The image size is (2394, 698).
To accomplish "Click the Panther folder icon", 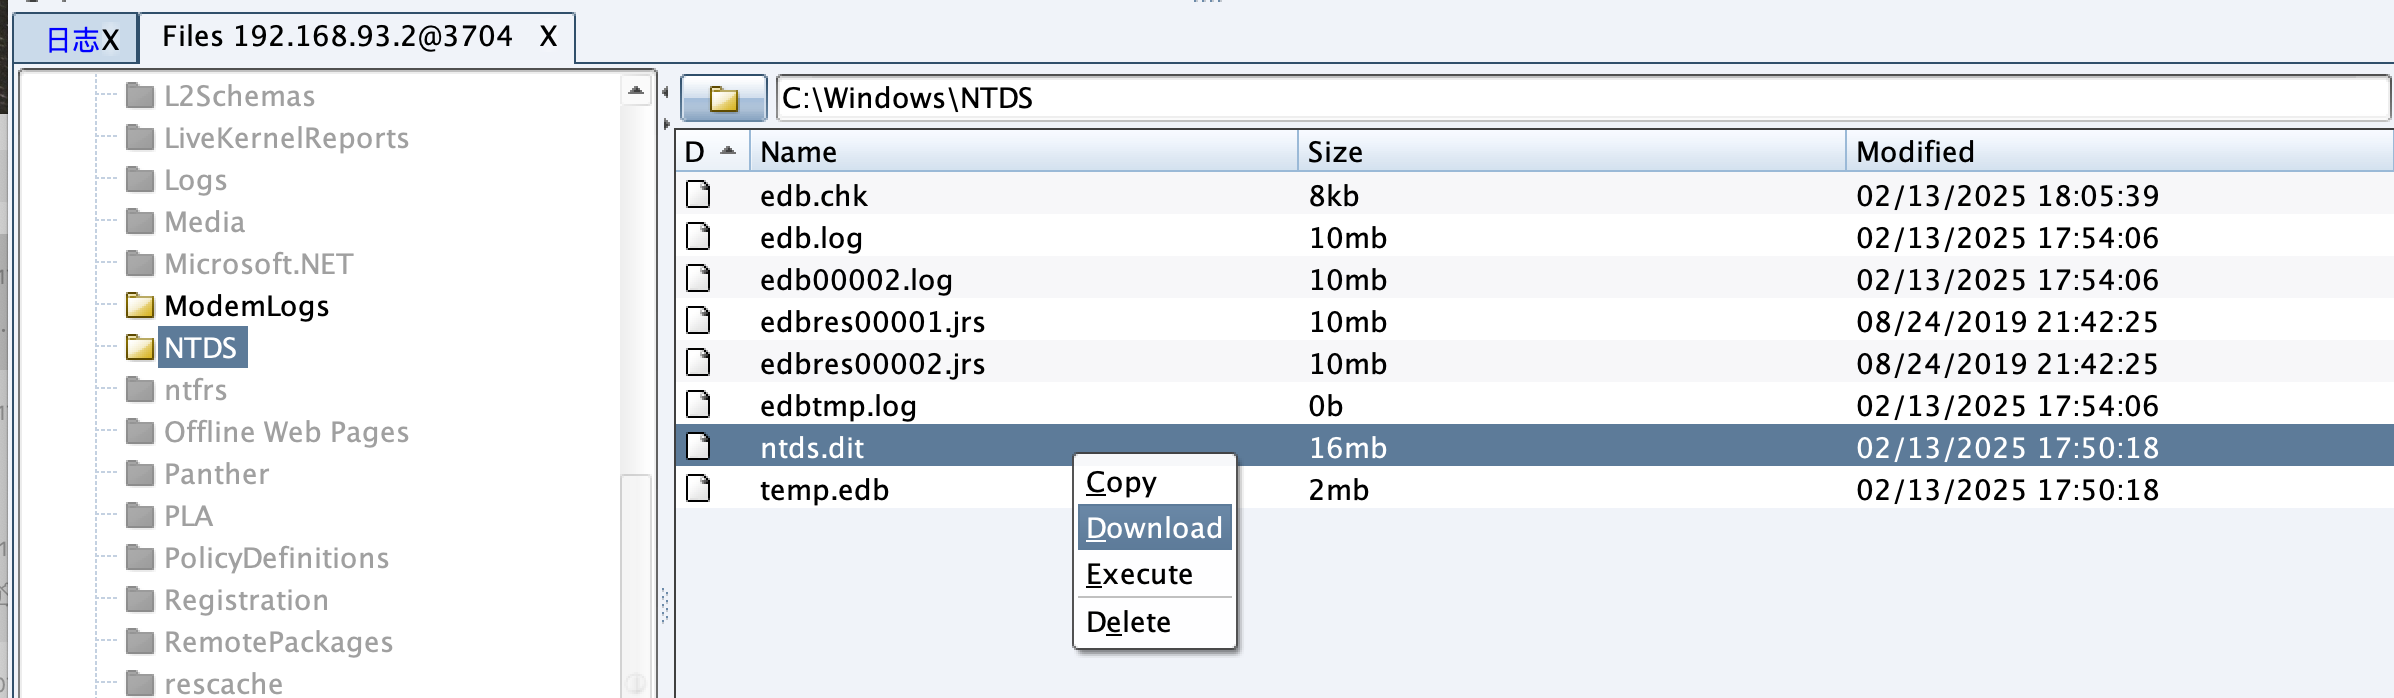I will coord(140,474).
